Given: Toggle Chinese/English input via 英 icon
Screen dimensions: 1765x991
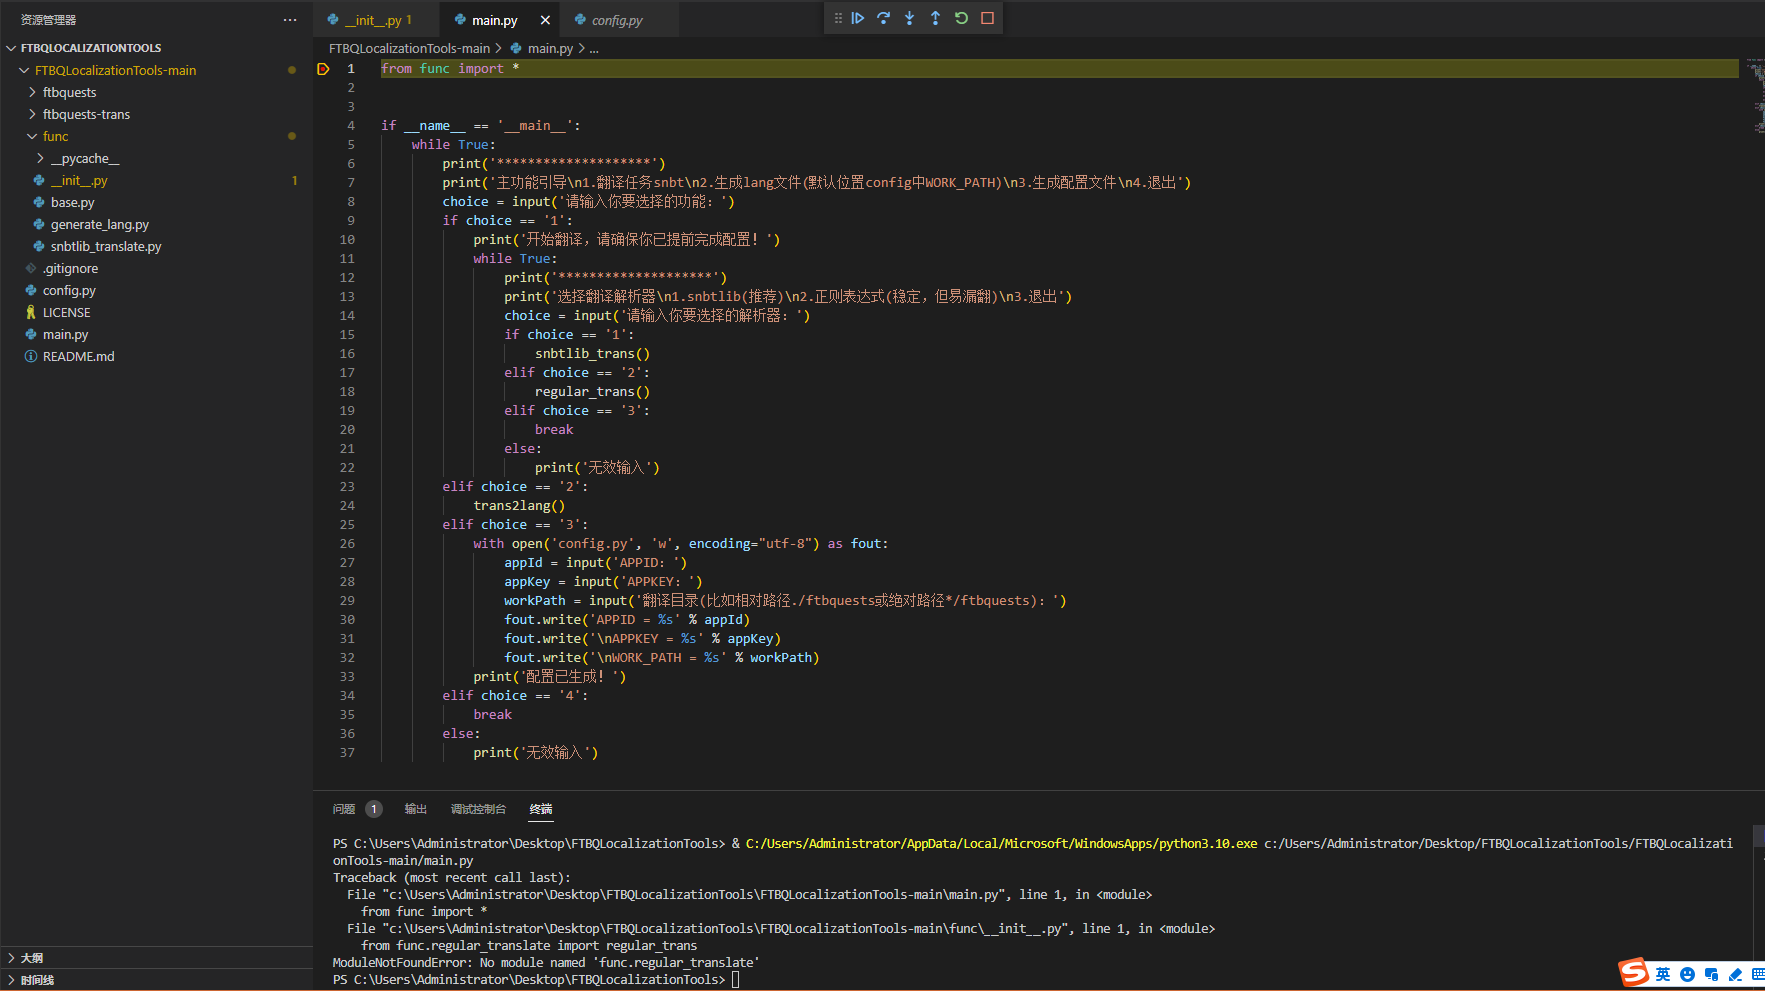Looking at the screenshot, I should (1662, 975).
